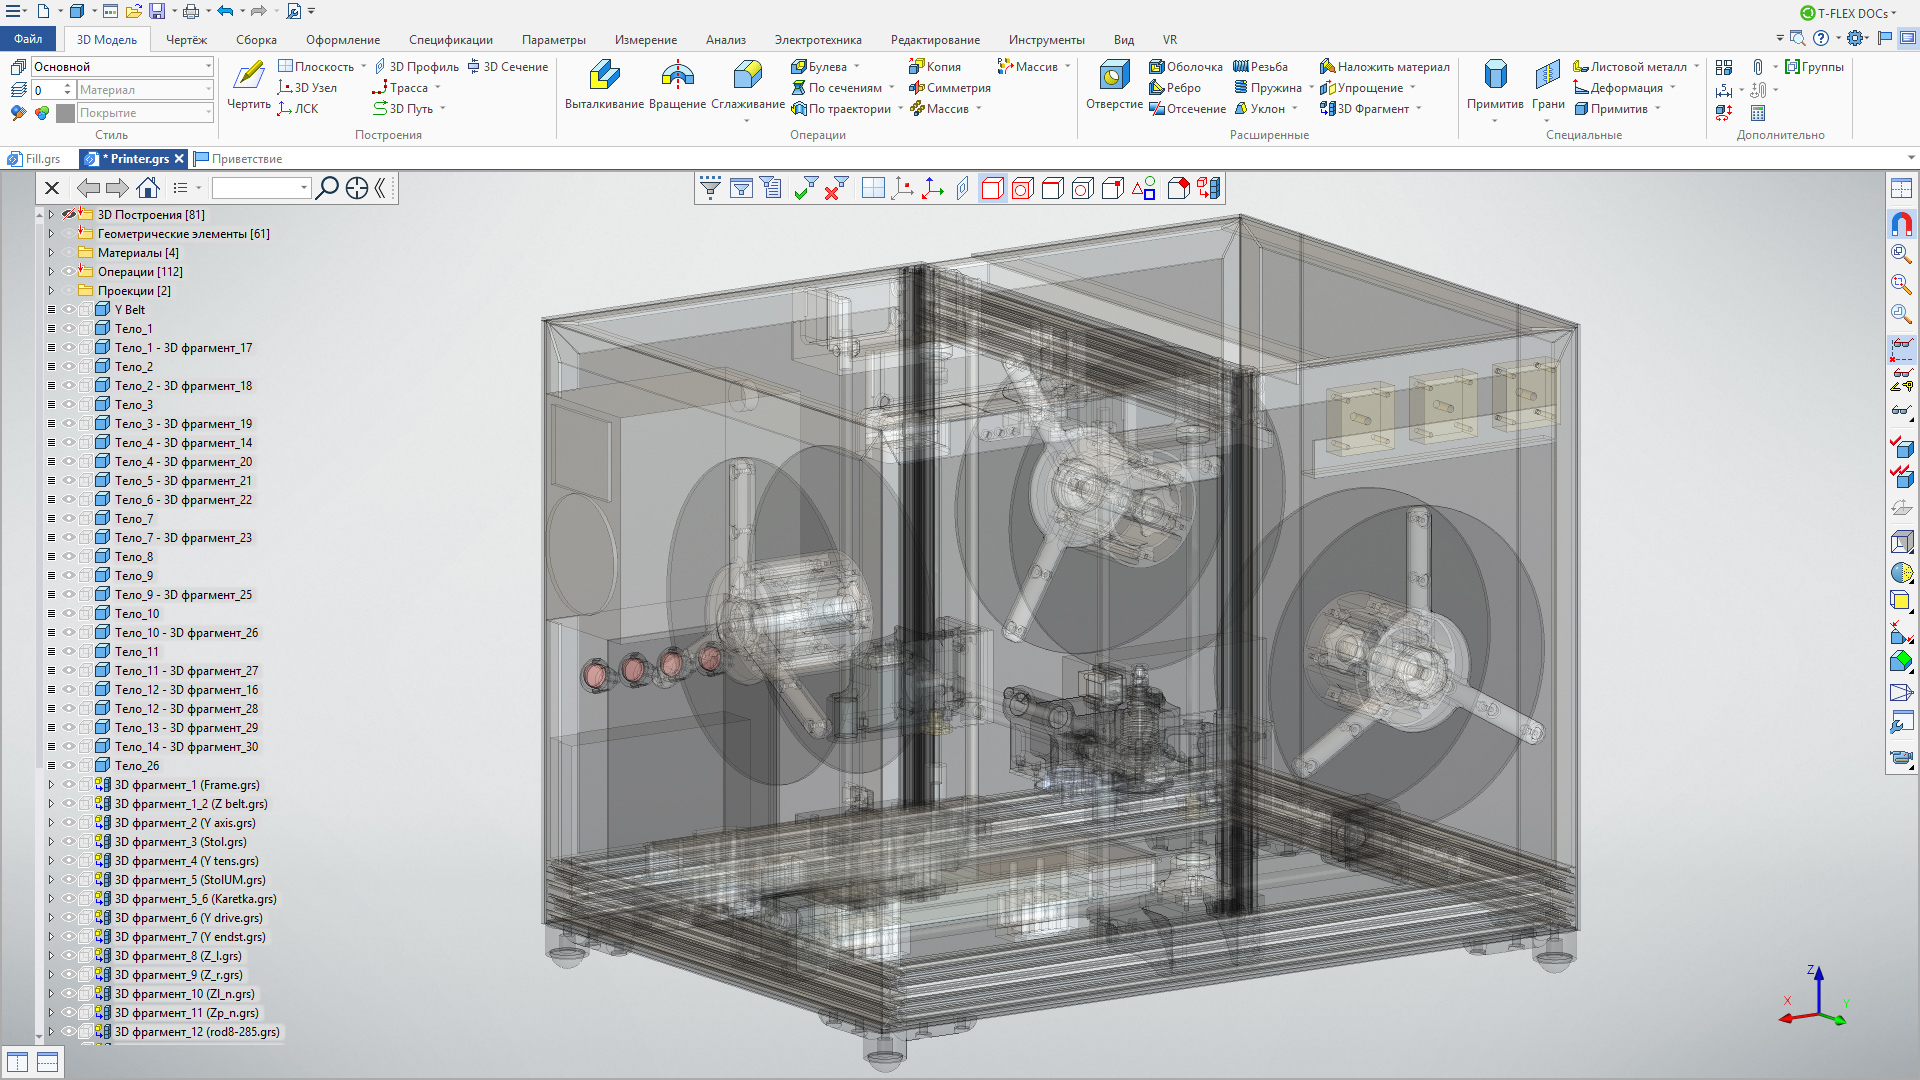Image resolution: width=1920 pixels, height=1080 pixels.
Task: Toggle visibility of Тело_1
Action: (x=69, y=329)
